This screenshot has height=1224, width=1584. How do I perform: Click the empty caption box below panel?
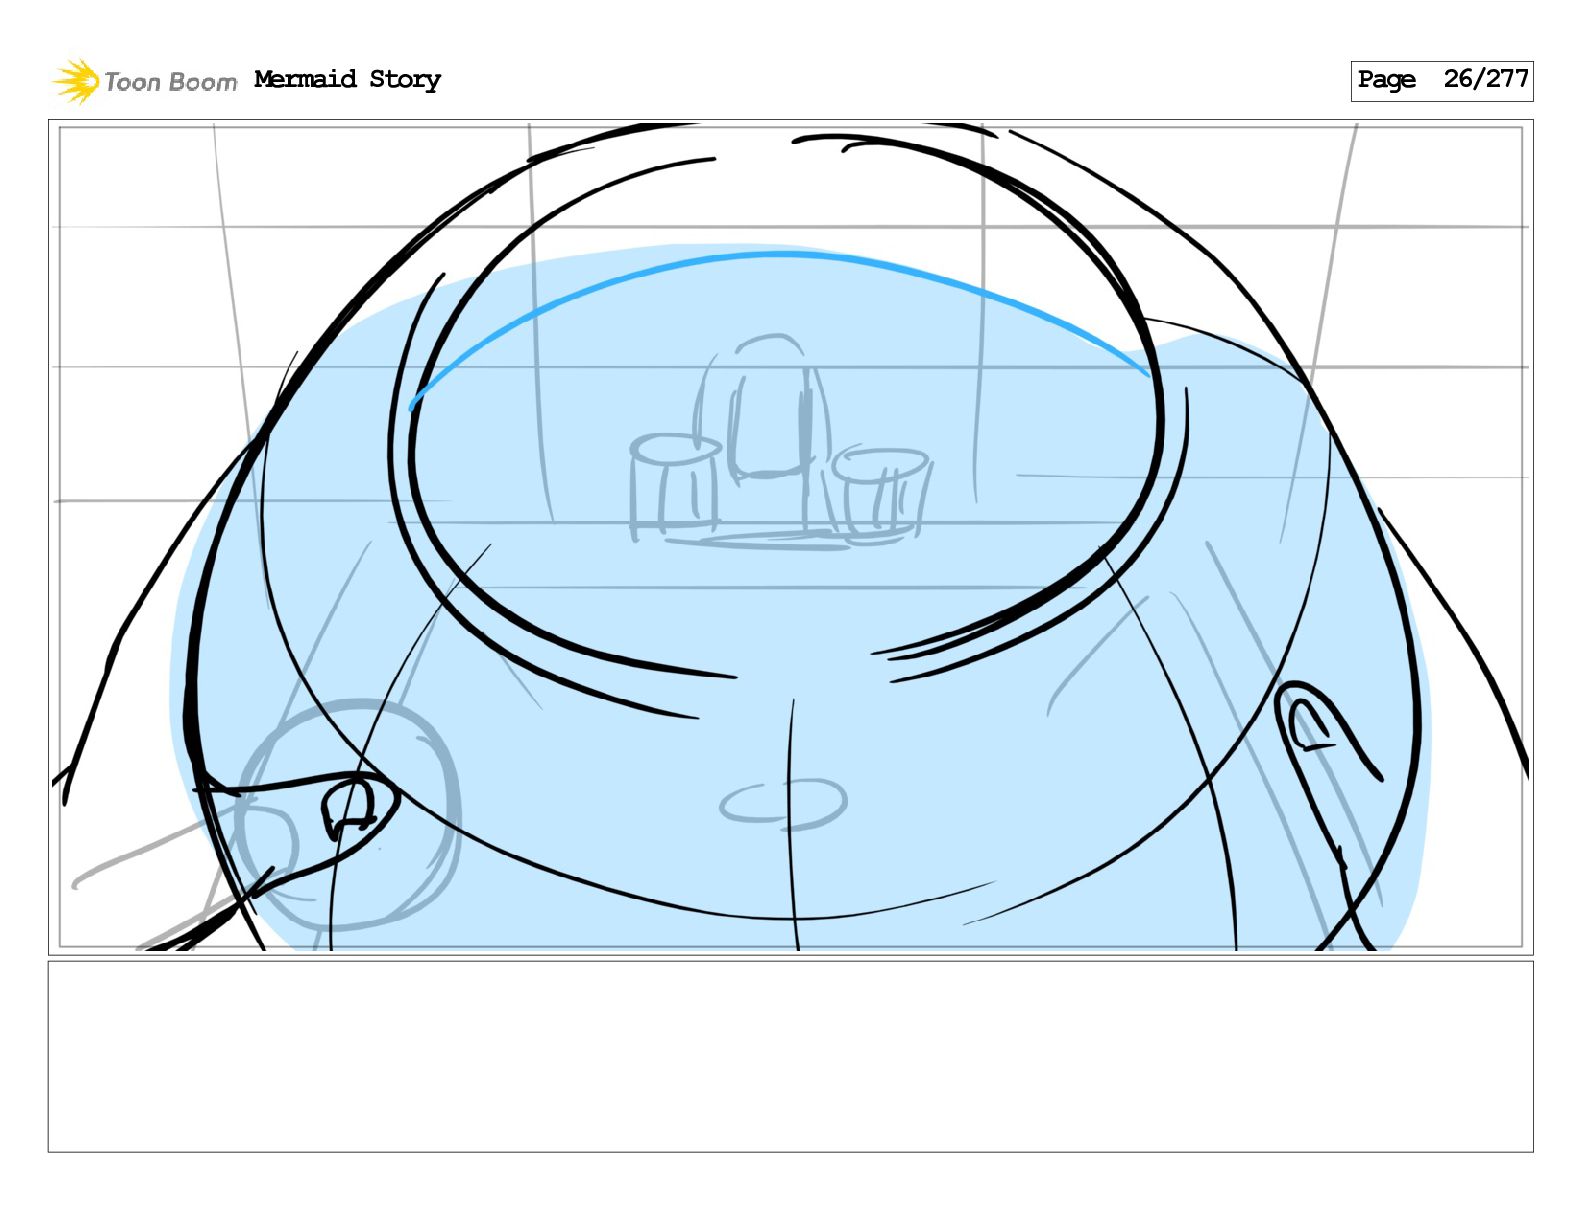point(790,1056)
